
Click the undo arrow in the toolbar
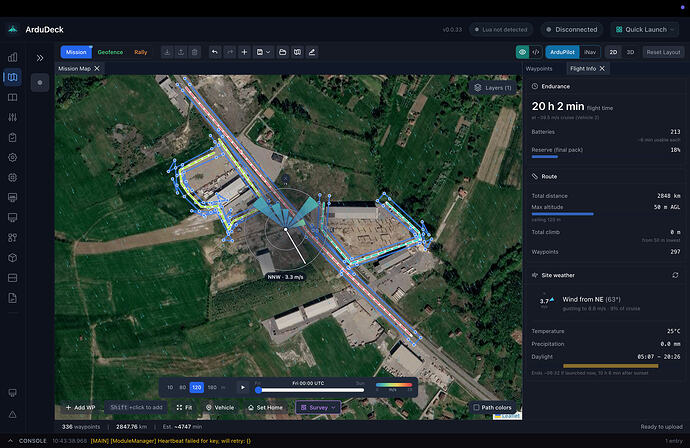pyautogui.click(x=215, y=52)
